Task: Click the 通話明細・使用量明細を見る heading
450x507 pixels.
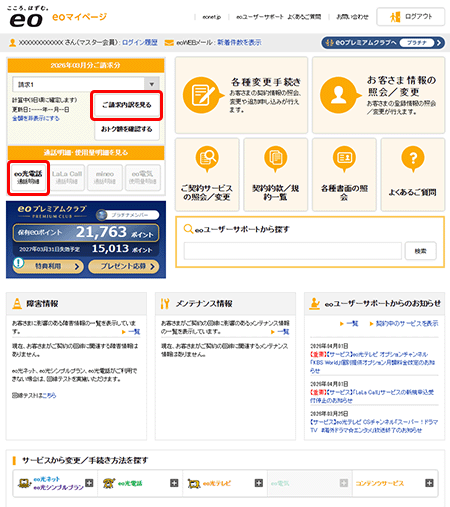Action: click(86, 153)
